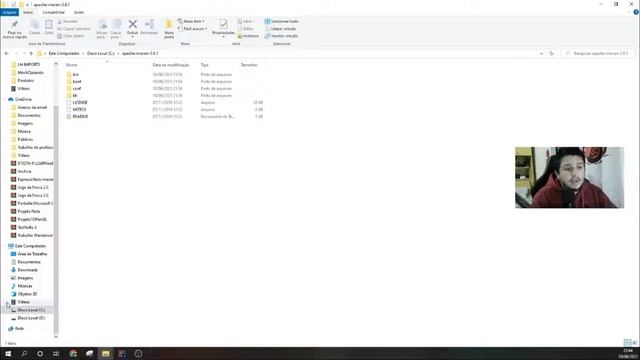Select the bin folder

[76, 74]
